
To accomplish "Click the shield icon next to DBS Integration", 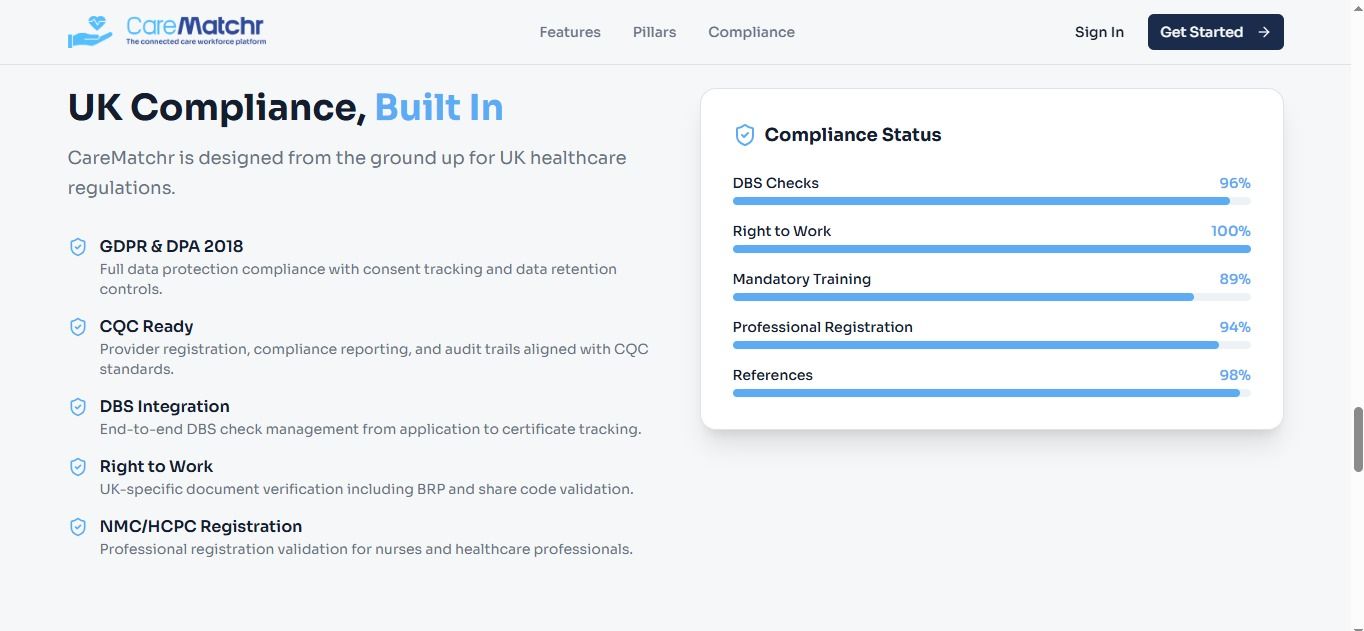I will pyautogui.click(x=78, y=407).
